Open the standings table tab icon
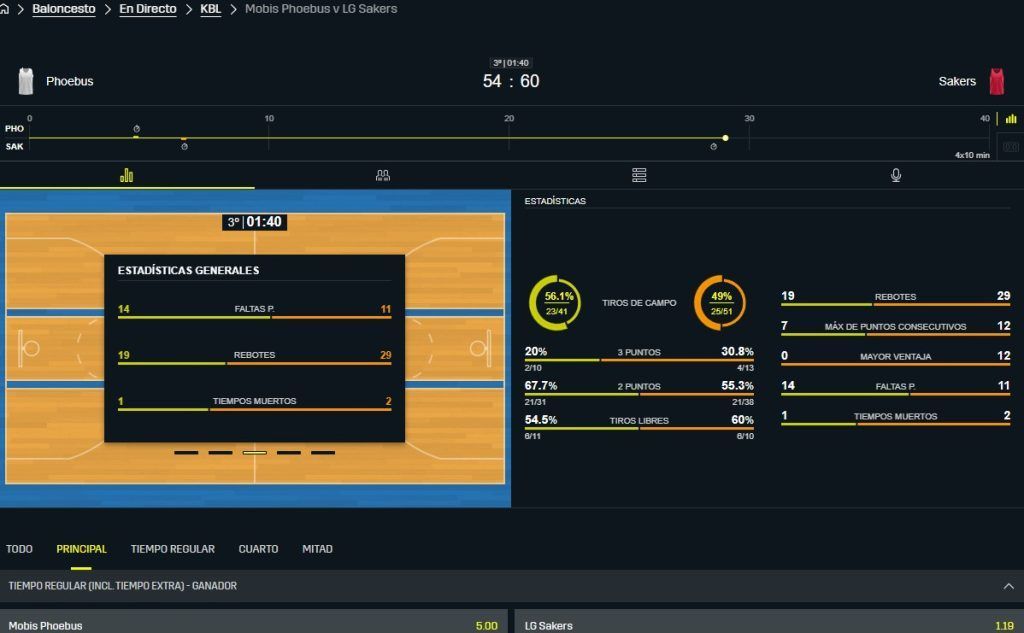1024x633 pixels. pyautogui.click(x=639, y=175)
